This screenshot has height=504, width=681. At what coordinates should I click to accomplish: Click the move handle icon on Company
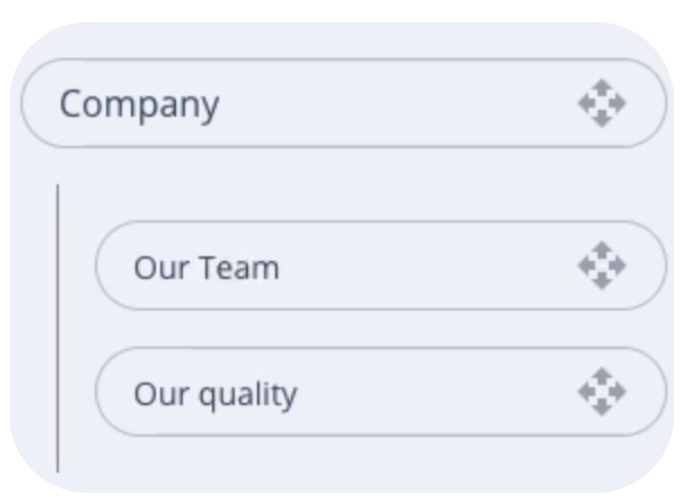602,103
